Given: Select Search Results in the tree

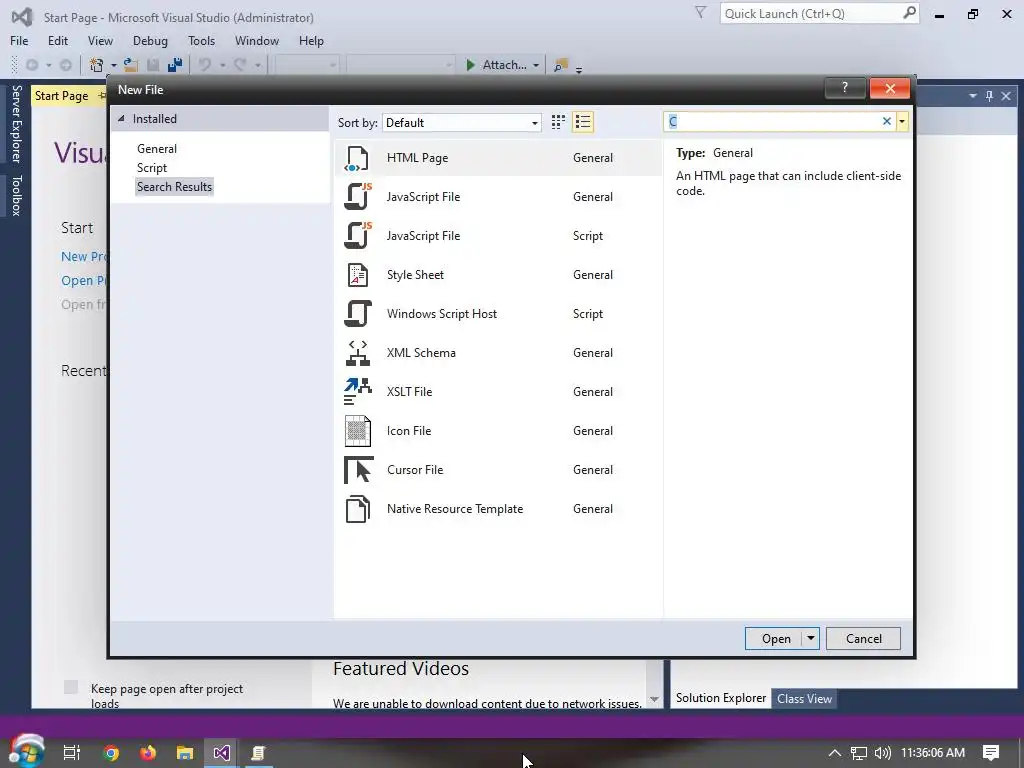Looking at the screenshot, I should click(x=174, y=187).
